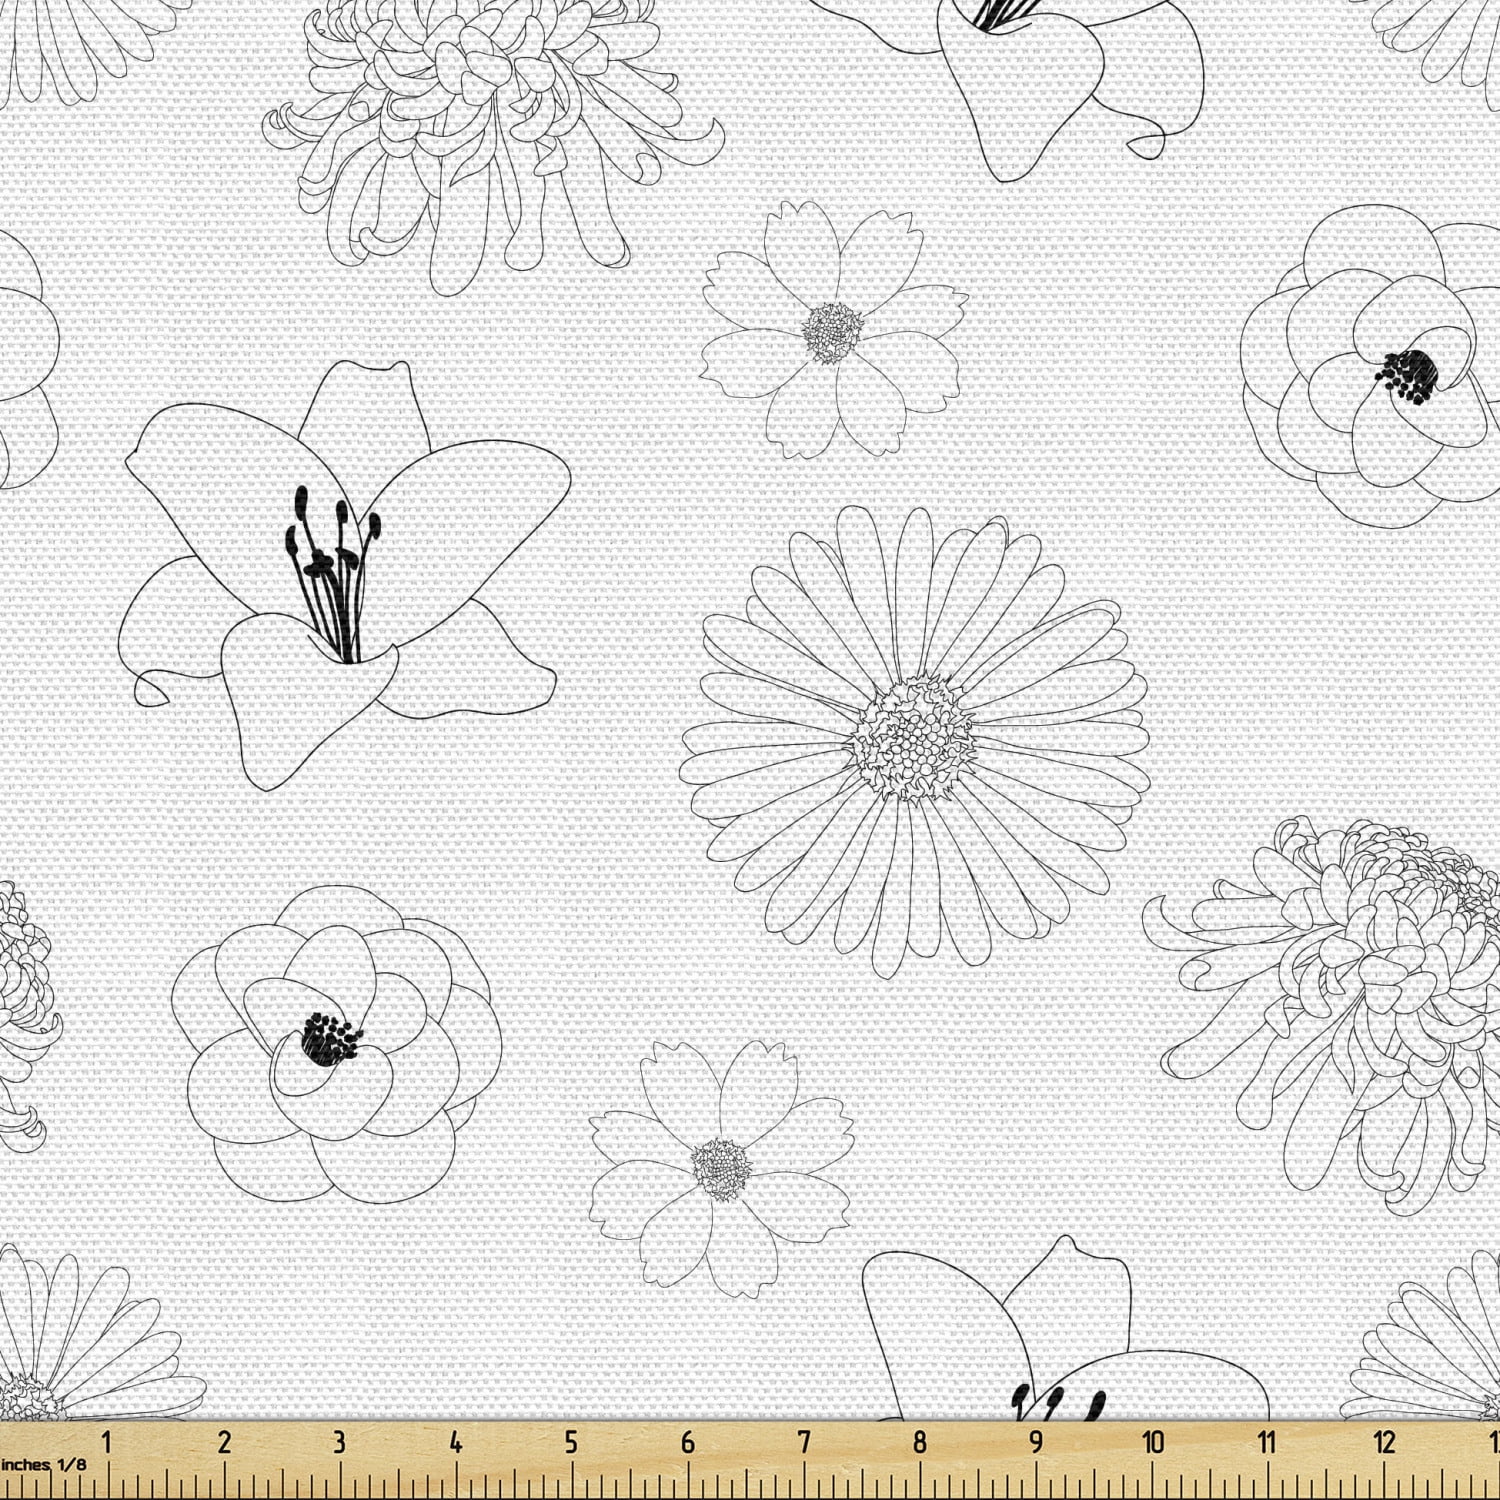Click the cosmos flower directly above the large daisy
The height and width of the screenshot is (1500, 1500).
tap(832, 332)
